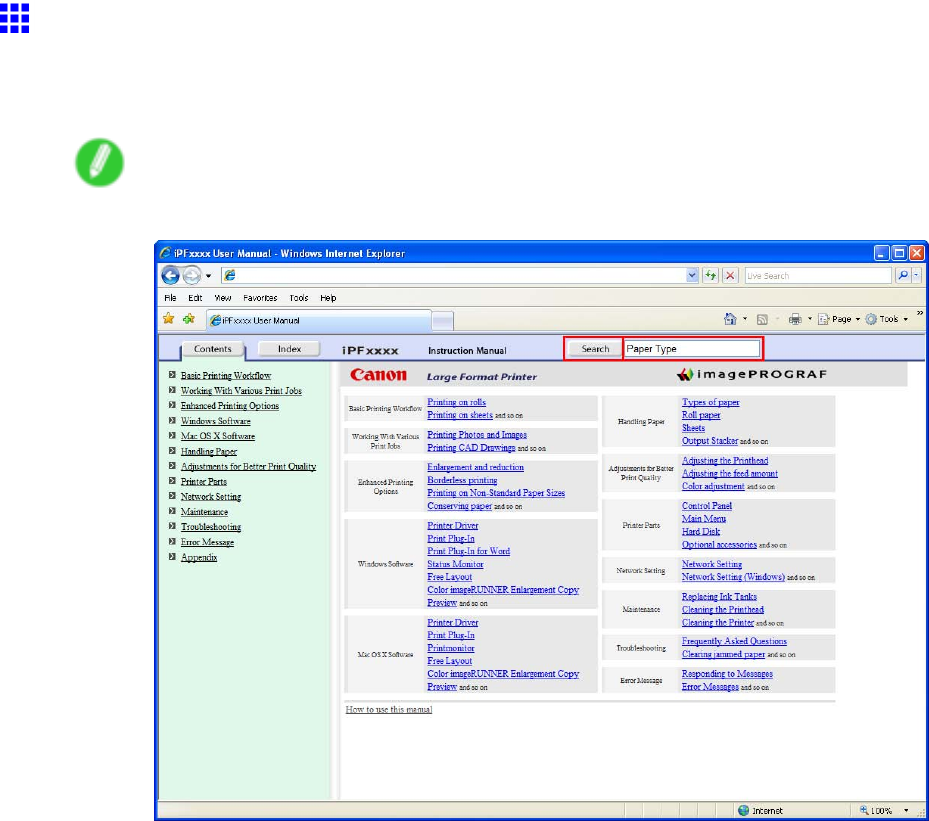
Task: Open Maintenance in sidebar
Action: pyautogui.click(x=204, y=512)
